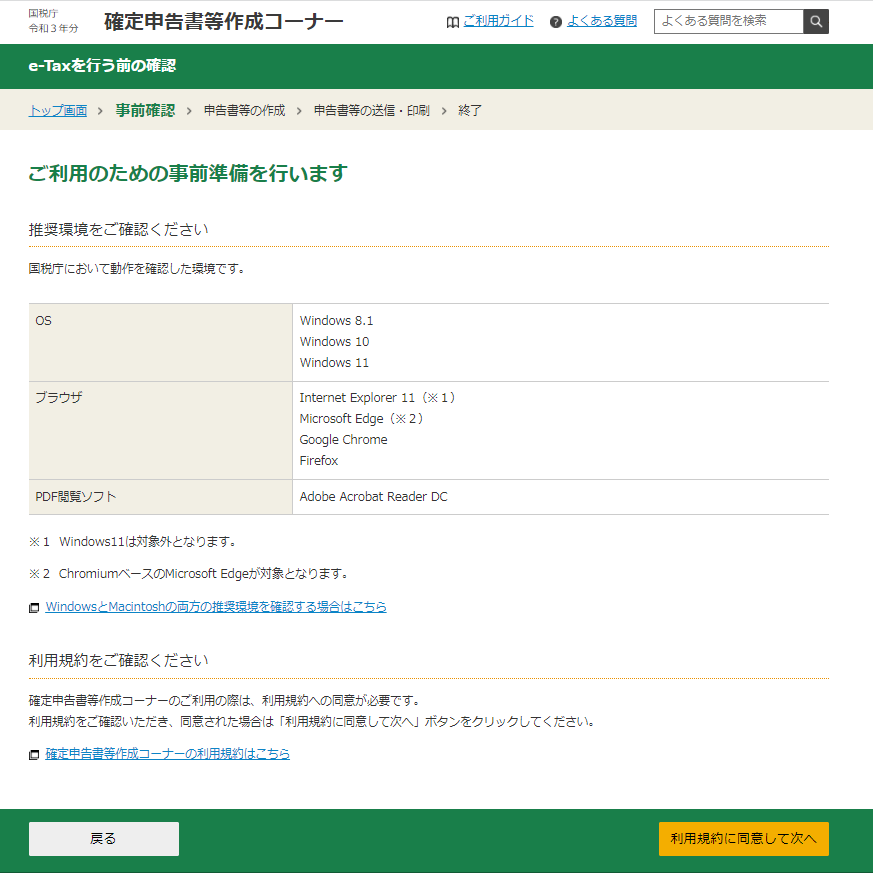Go to トップ画面 breadcrumb link
This screenshot has width=873, height=873.
click(58, 110)
